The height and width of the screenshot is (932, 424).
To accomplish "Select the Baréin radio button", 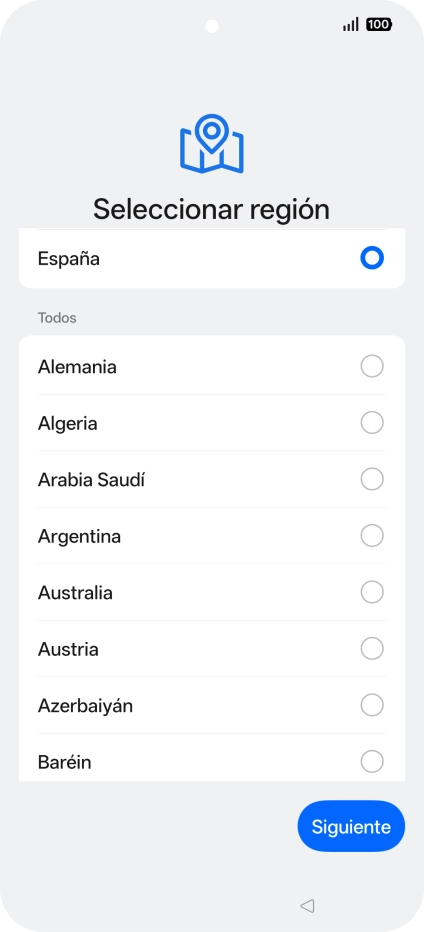I will click(x=372, y=761).
